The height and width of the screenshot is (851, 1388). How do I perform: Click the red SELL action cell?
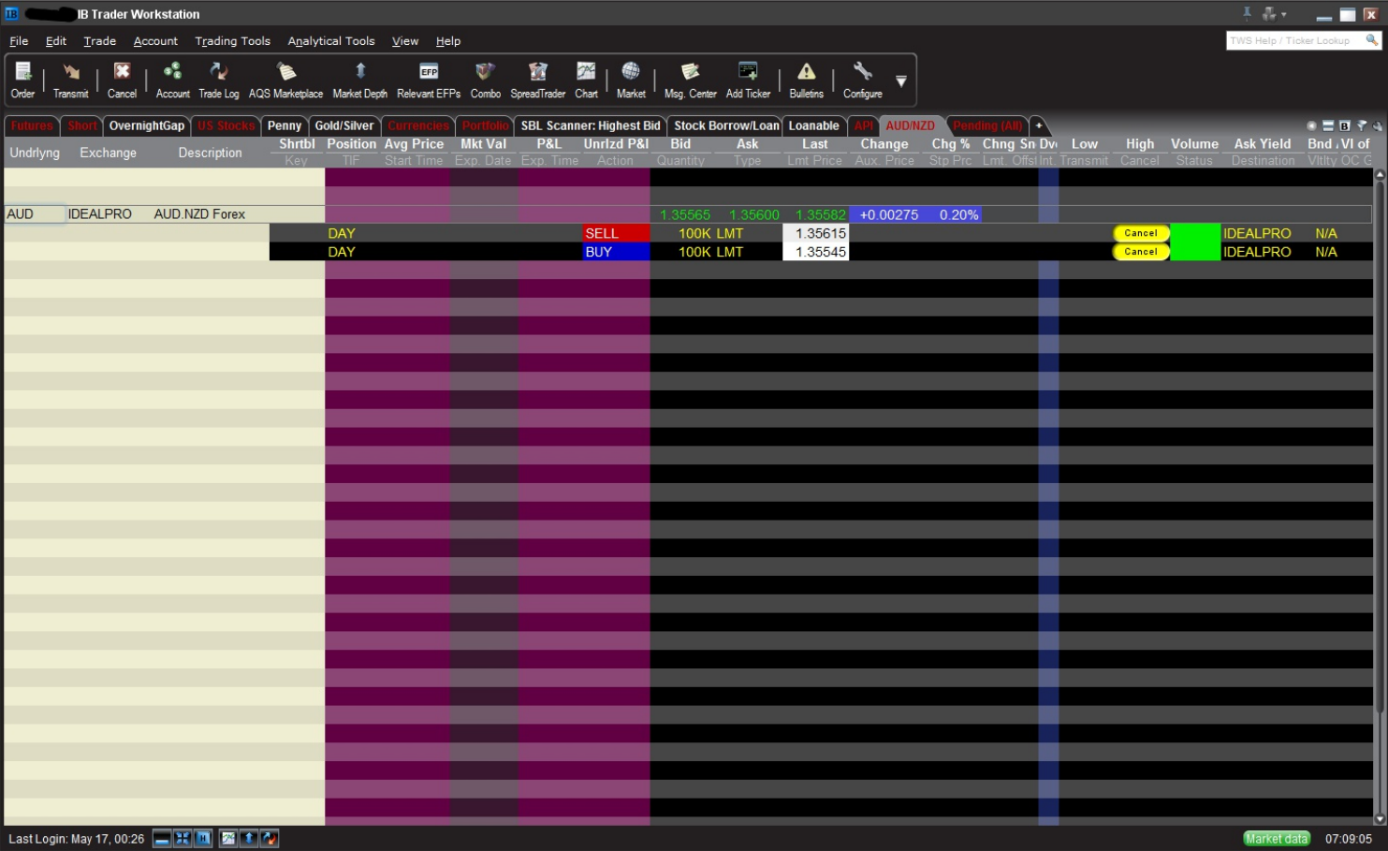pyautogui.click(x=616, y=233)
